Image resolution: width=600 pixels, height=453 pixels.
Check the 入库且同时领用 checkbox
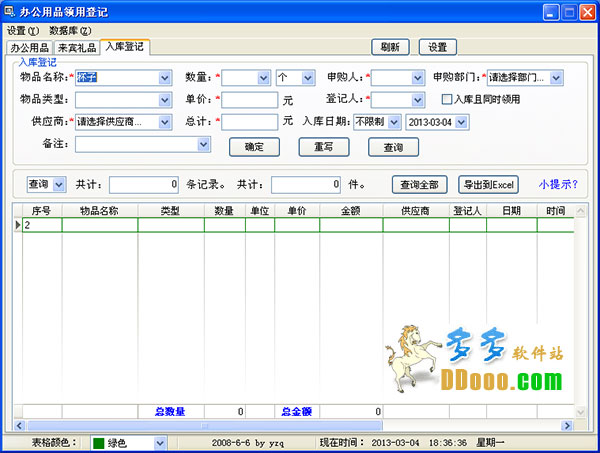447,99
